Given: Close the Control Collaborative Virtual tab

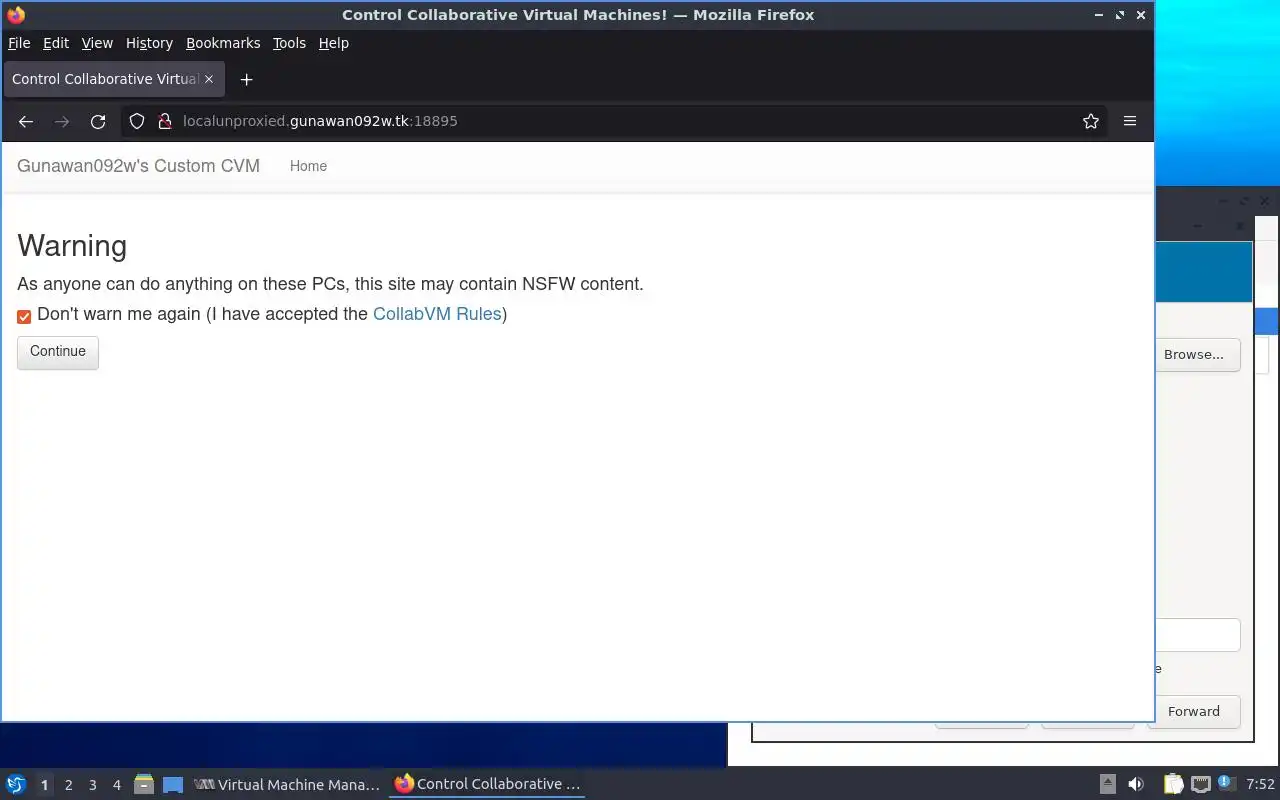Looking at the screenshot, I should pyautogui.click(x=209, y=79).
